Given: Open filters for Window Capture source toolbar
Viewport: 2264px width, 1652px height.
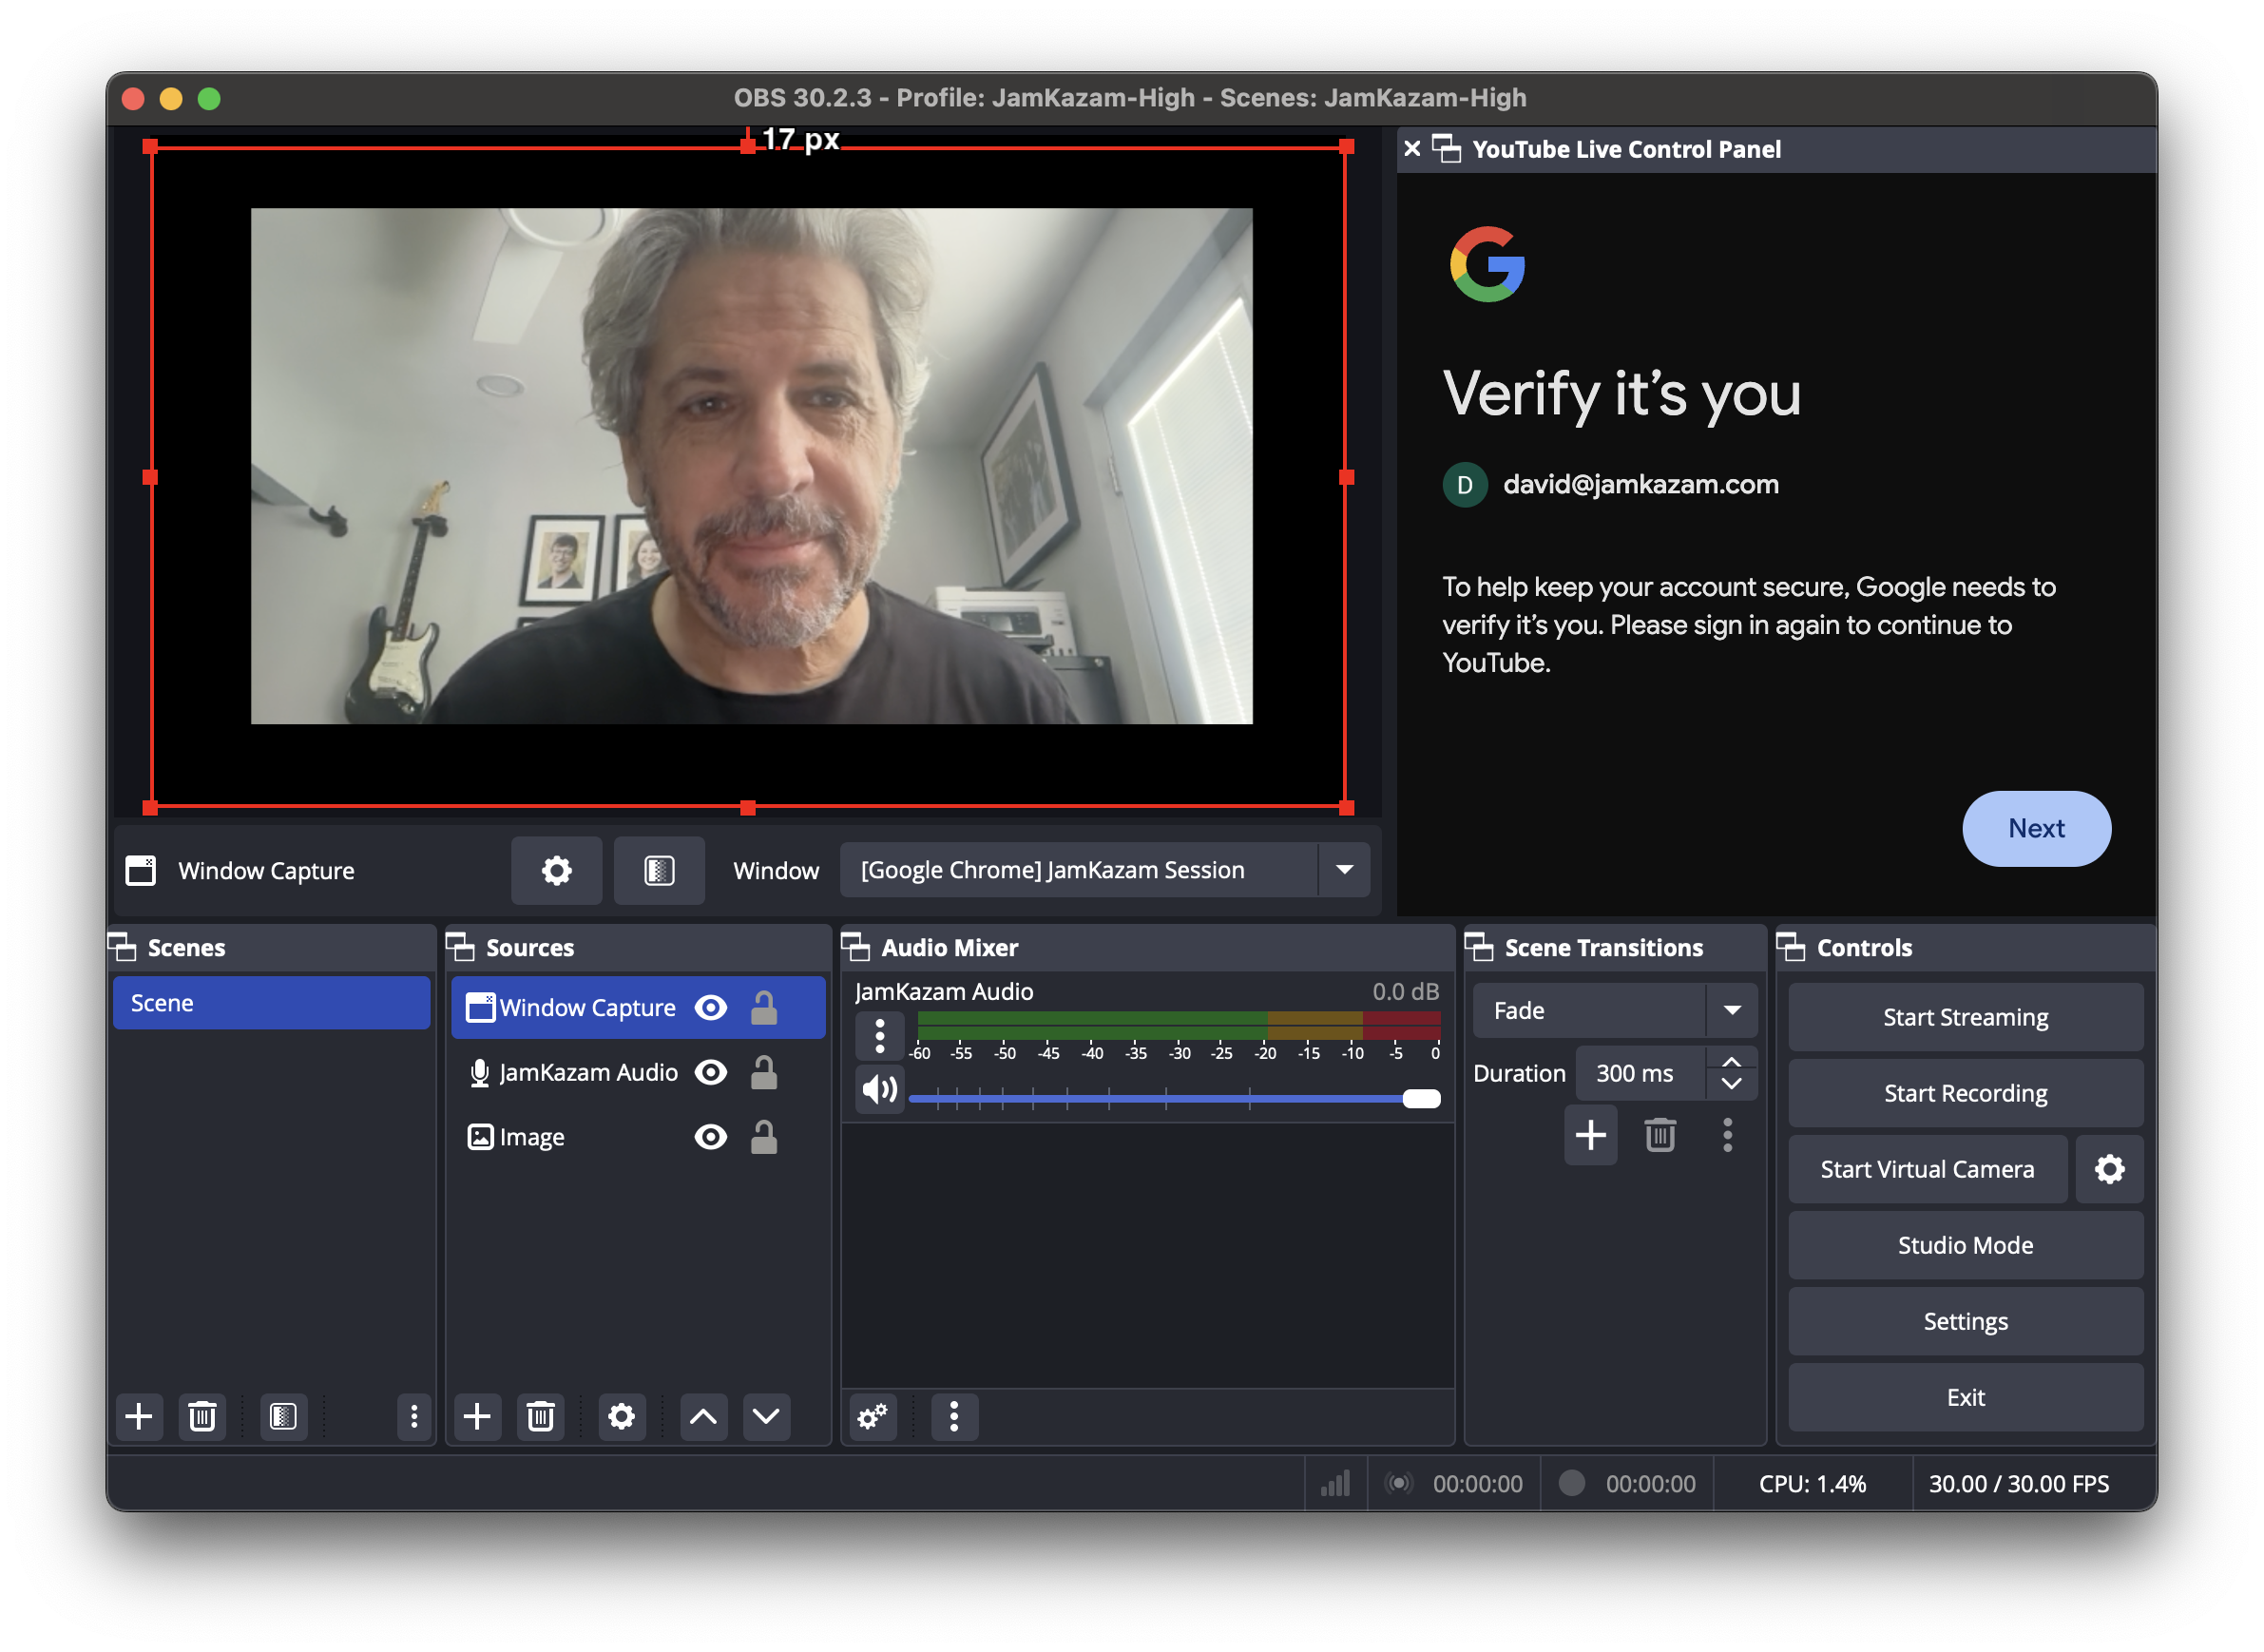Looking at the screenshot, I should 659,870.
